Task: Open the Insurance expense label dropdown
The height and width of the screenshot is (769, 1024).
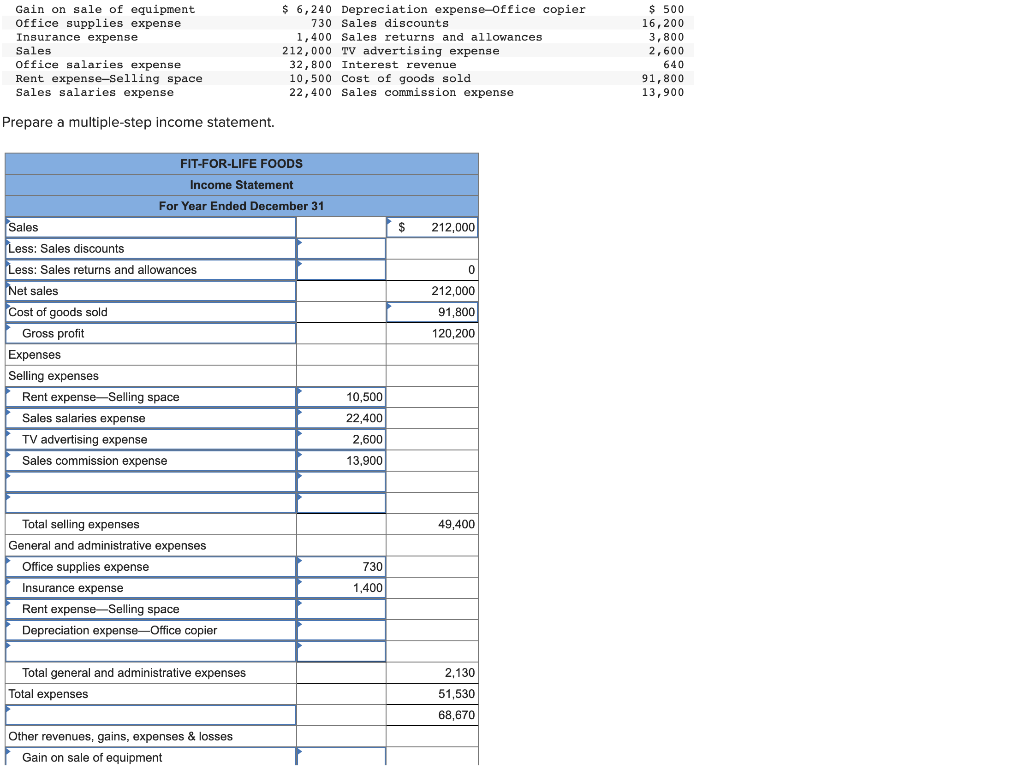Action: pos(150,588)
